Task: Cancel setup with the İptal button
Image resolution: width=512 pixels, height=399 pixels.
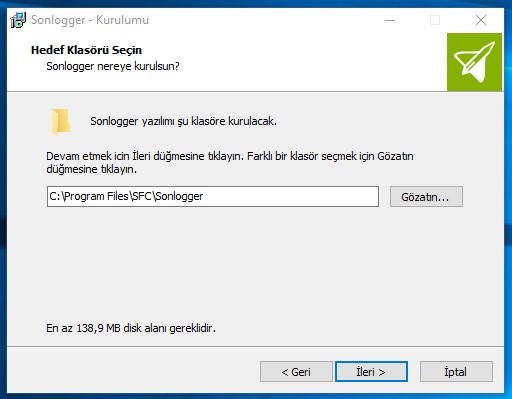Action: pos(456,372)
